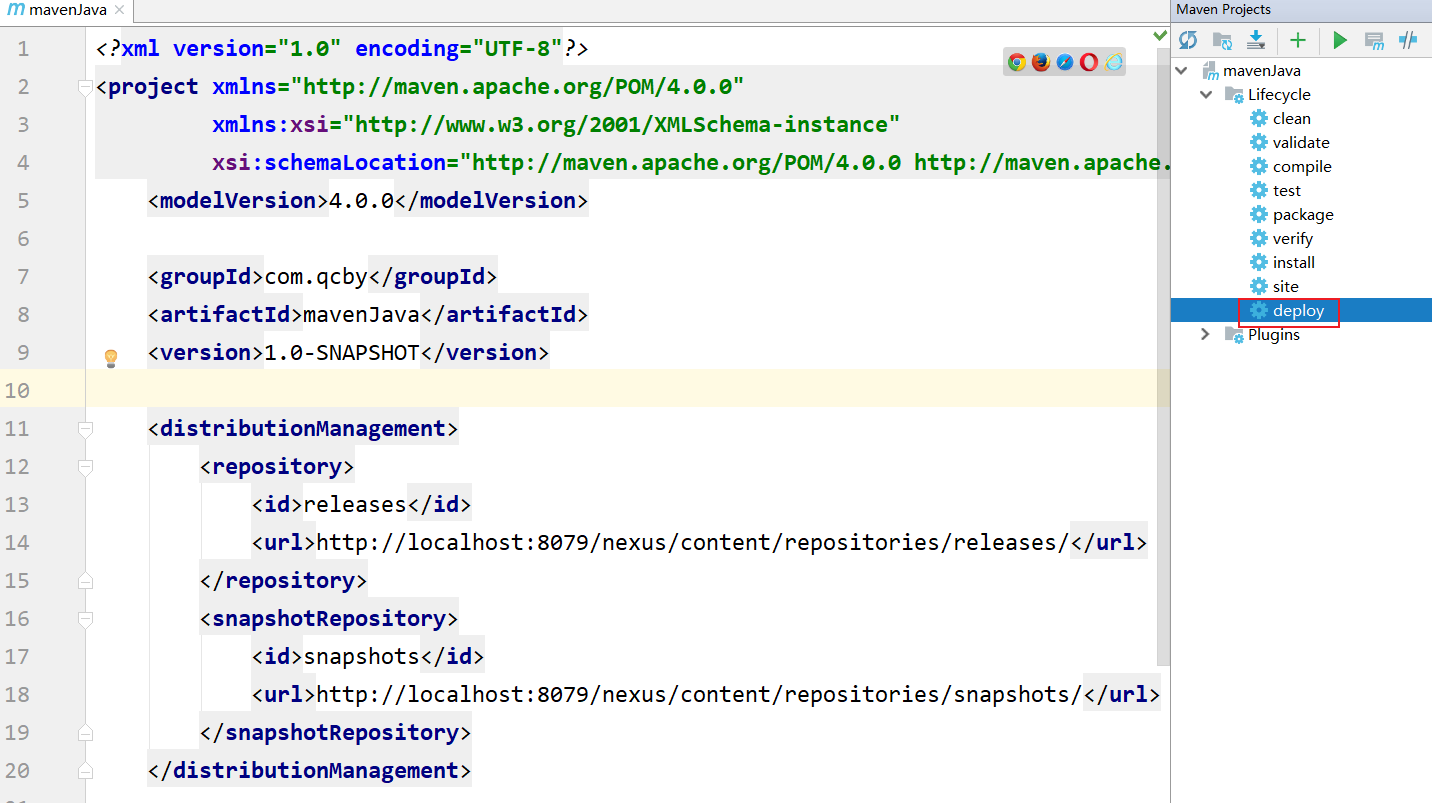Click the yellow light bulb intention icon
The image size is (1432, 803).
(x=111, y=357)
